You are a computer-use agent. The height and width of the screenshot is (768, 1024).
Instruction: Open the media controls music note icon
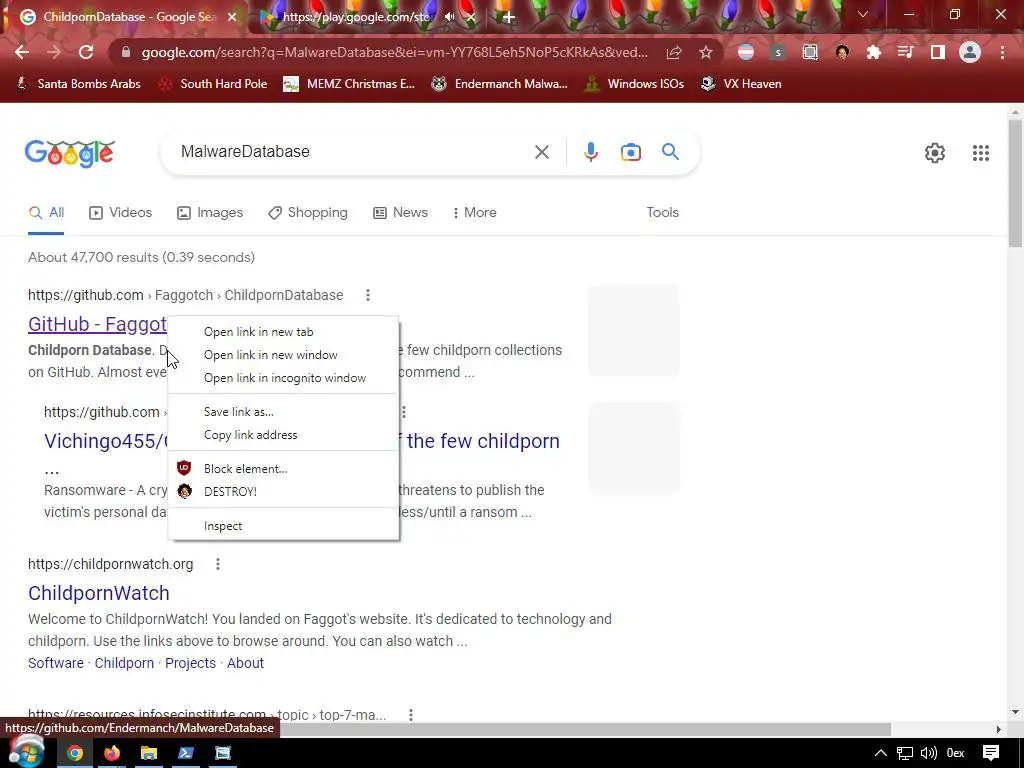point(905,52)
